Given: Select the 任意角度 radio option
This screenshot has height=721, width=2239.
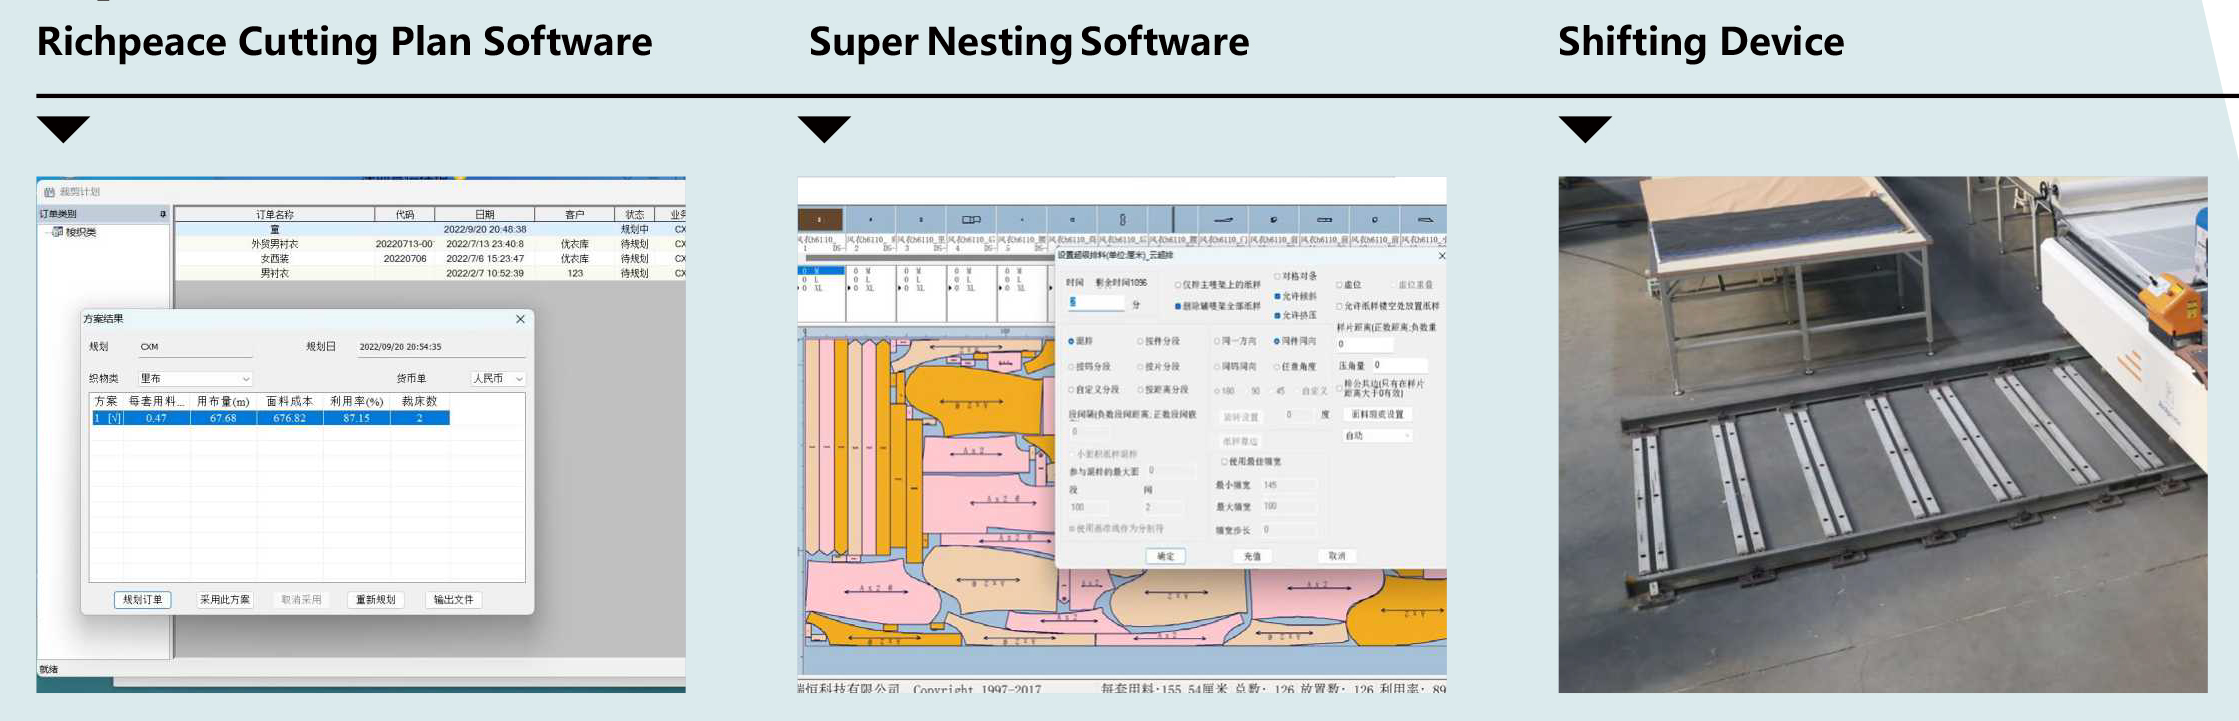Looking at the screenshot, I should tap(1277, 367).
